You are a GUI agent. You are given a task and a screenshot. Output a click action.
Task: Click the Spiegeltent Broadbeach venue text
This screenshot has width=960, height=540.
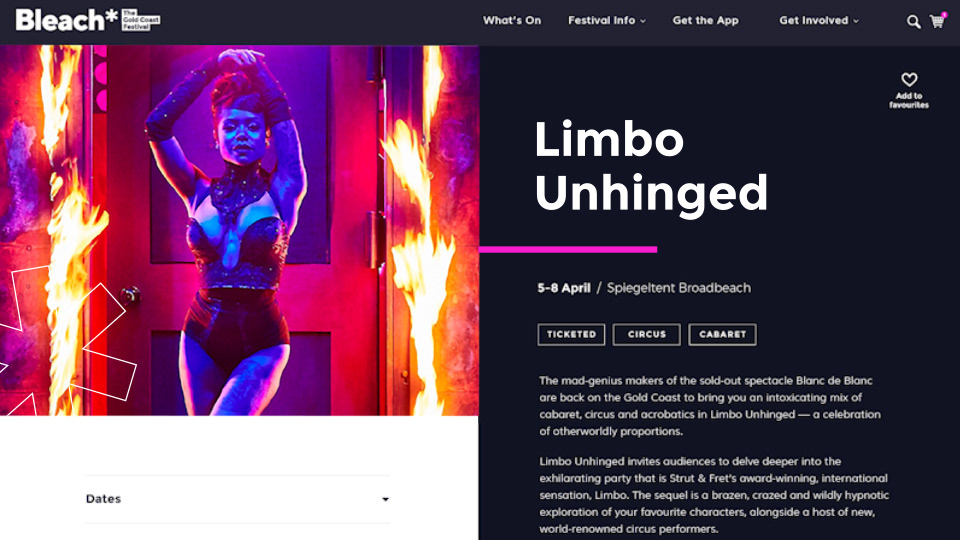coord(678,288)
